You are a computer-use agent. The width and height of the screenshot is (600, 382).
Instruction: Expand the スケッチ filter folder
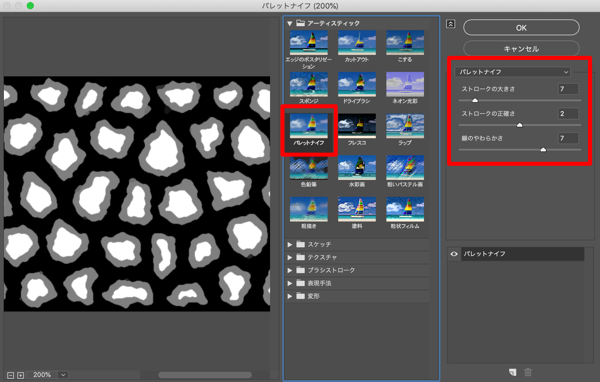pos(290,244)
